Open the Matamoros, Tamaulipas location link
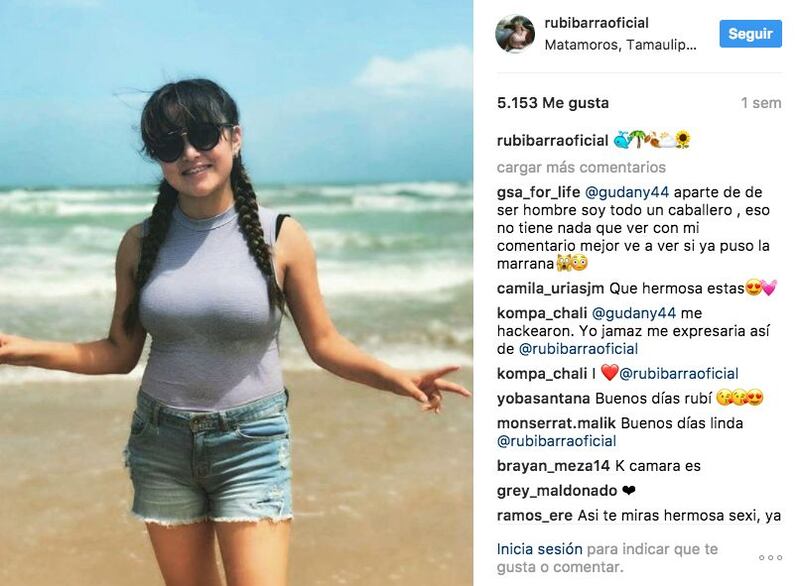The image size is (800, 586). pos(620,45)
